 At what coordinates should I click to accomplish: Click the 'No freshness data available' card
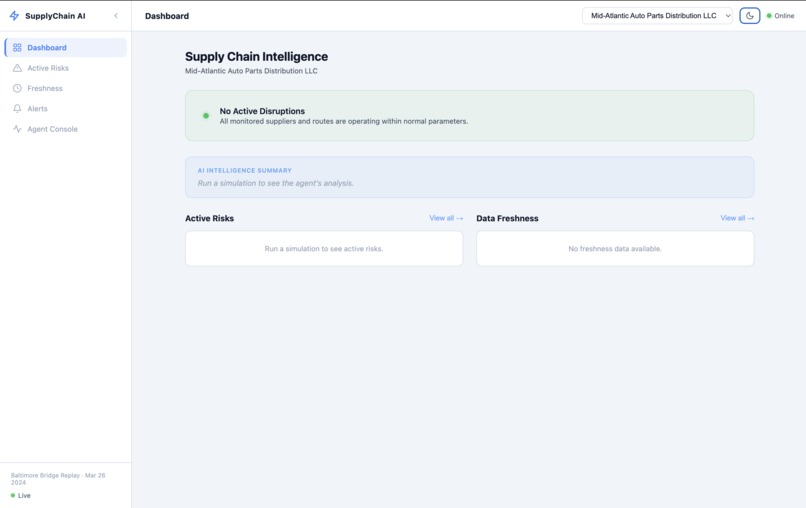click(615, 249)
